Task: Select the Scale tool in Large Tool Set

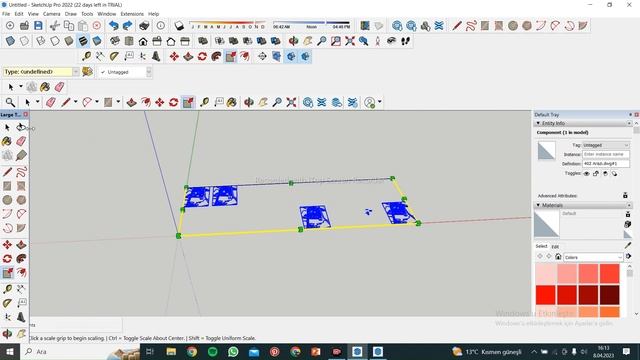Action: click(x=7, y=273)
